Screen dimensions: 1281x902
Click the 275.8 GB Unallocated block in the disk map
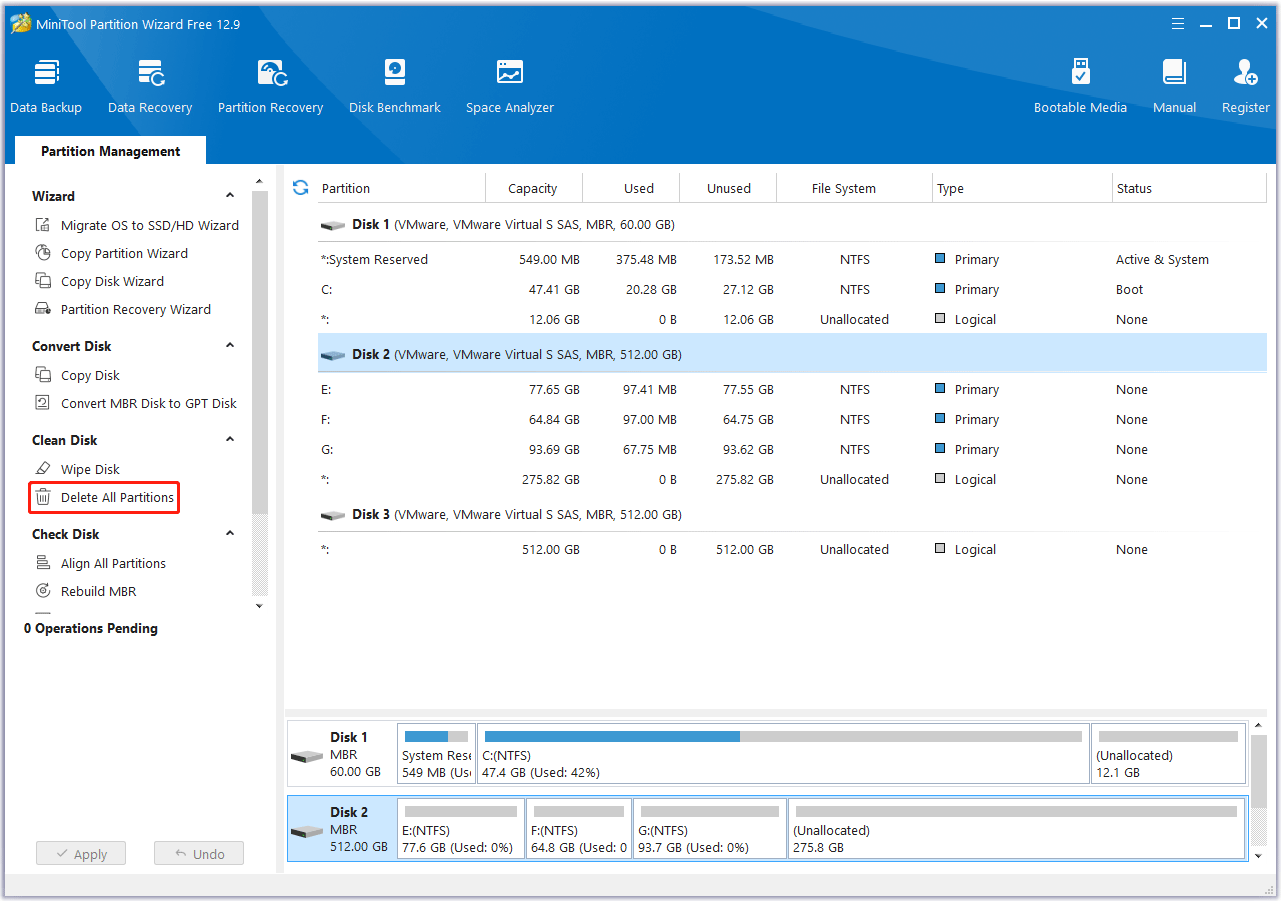tap(1017, 829)
